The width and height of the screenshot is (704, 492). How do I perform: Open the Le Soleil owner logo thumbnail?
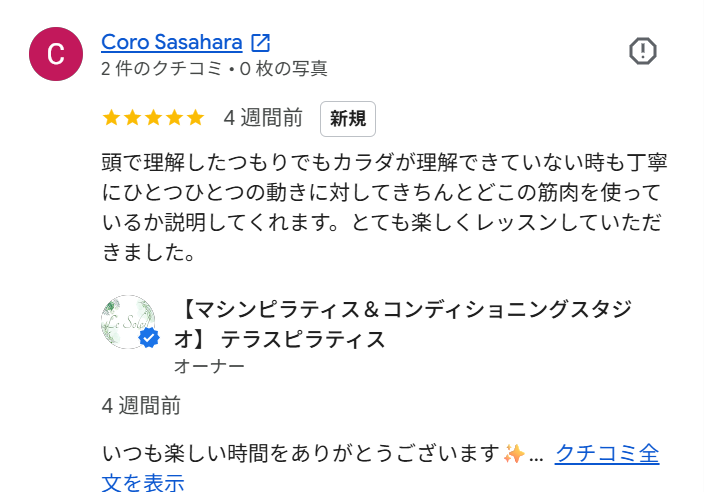click(x=128, y=322)
